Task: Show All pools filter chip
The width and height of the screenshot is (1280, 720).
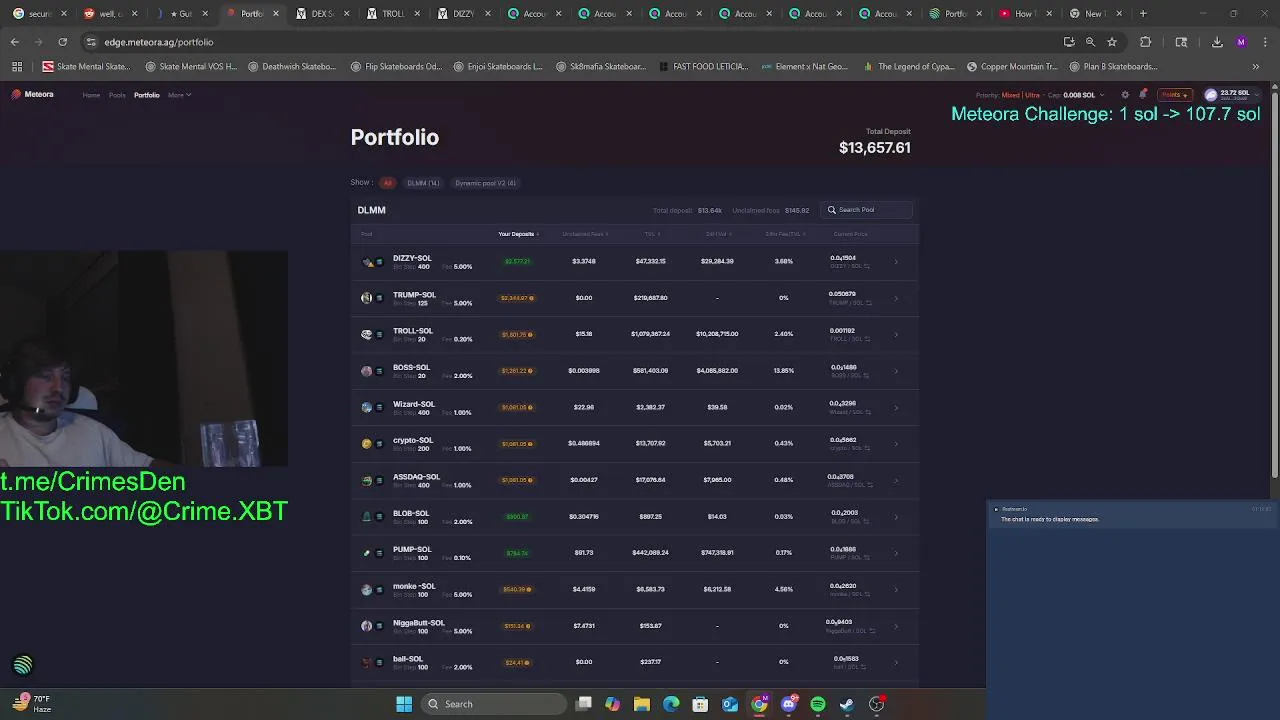Action: tap(387, 183)
